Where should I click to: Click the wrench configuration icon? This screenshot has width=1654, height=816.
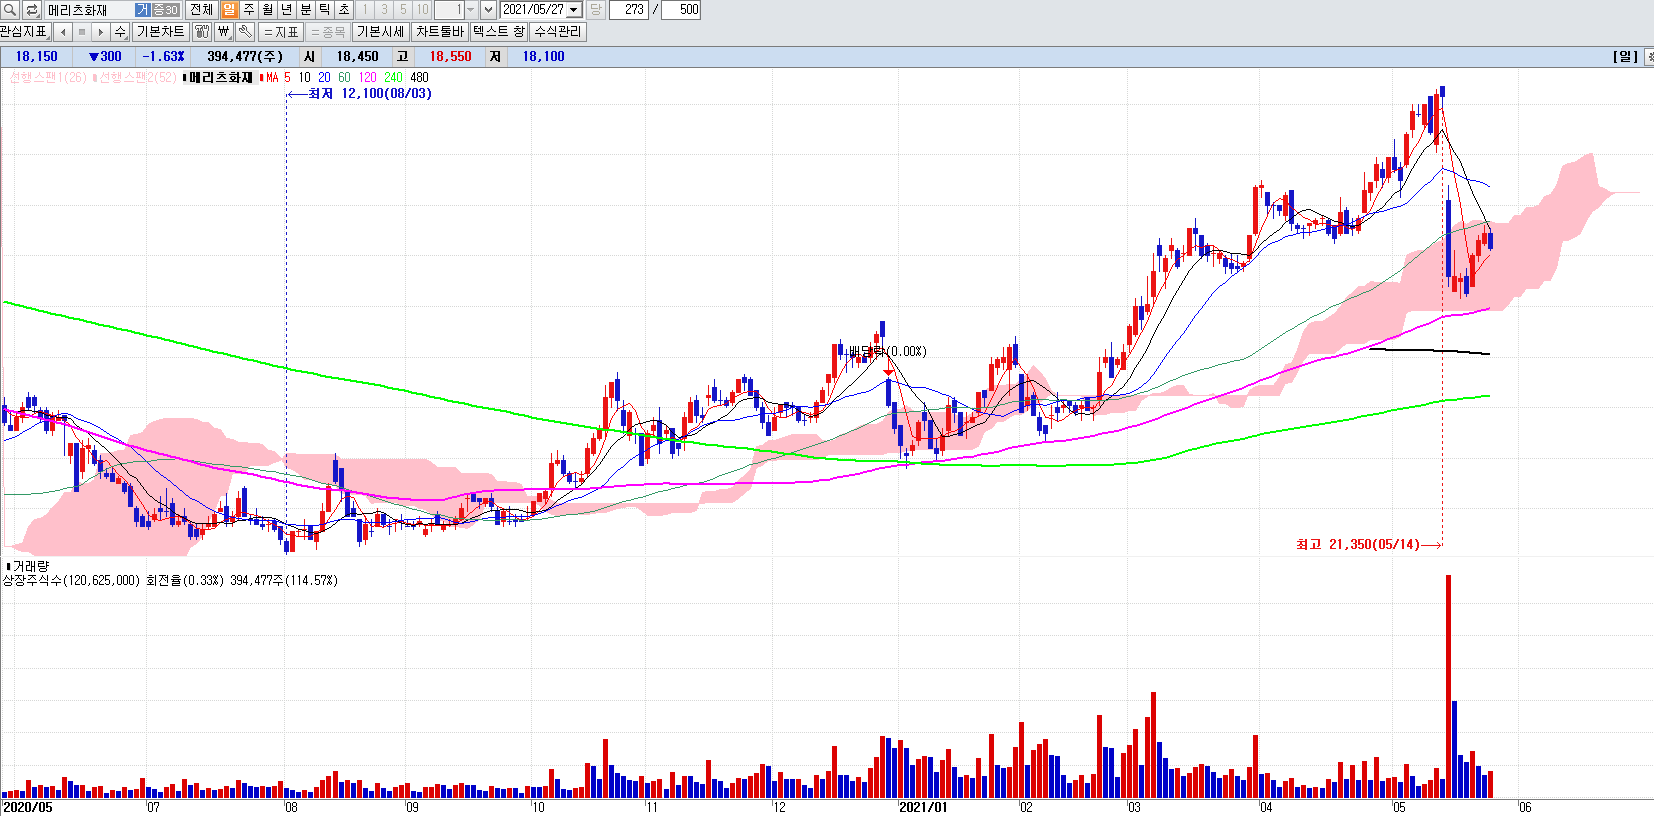pos(245,32)
